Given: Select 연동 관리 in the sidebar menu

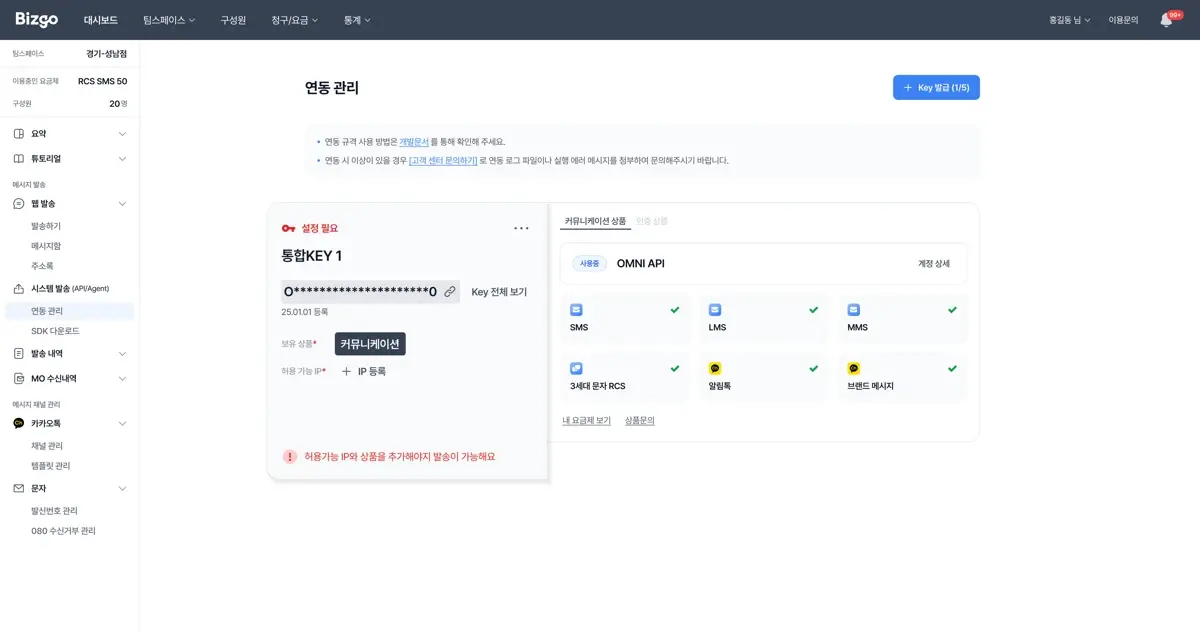Looking at the screenshot, I should coord(48,310).
